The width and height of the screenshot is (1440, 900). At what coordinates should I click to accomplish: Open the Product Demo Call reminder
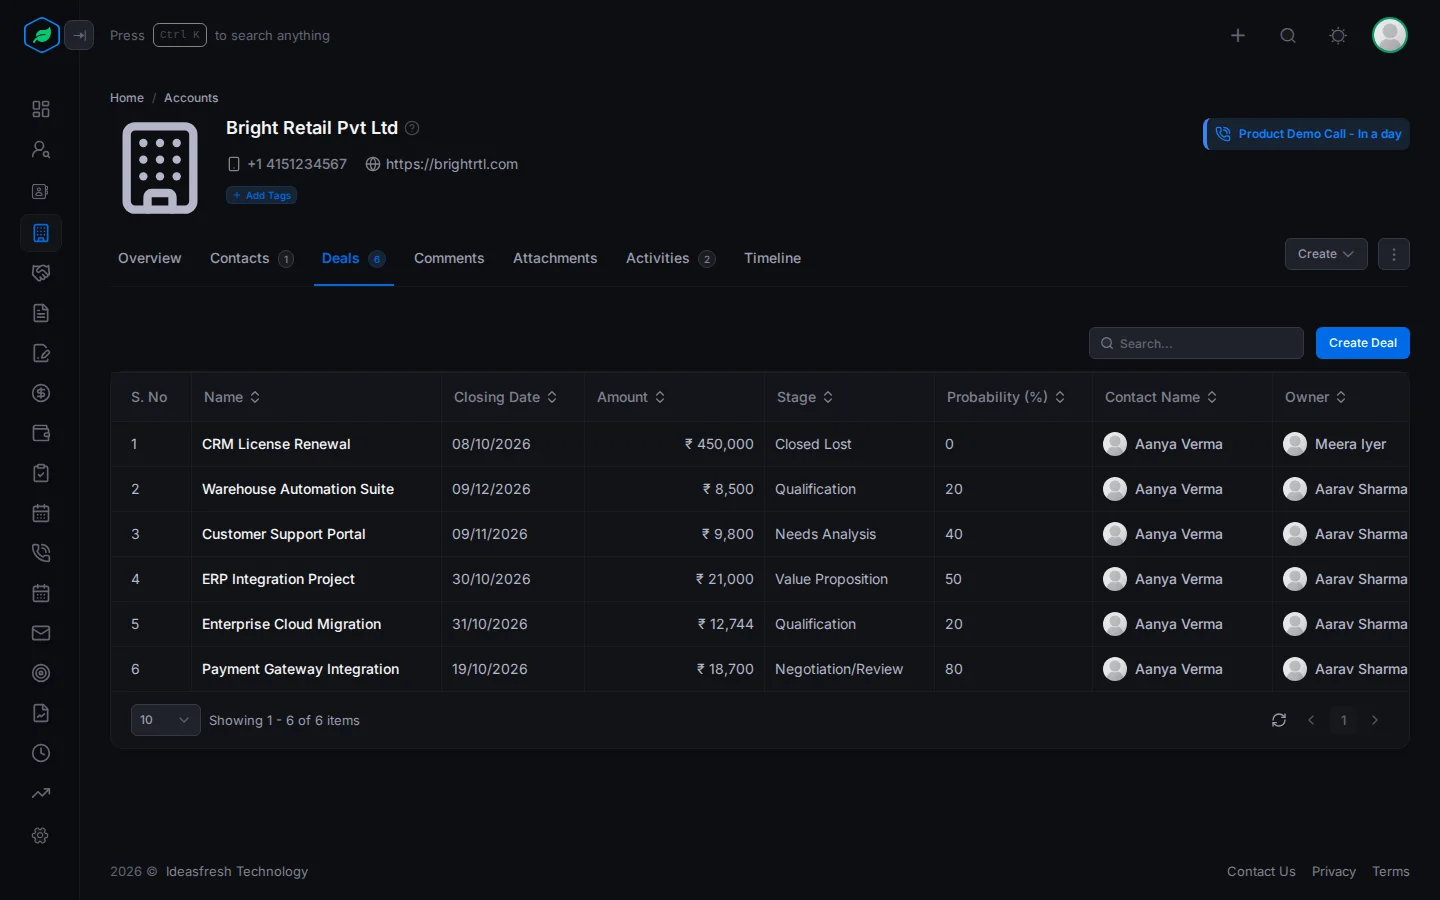[1307, 134]
